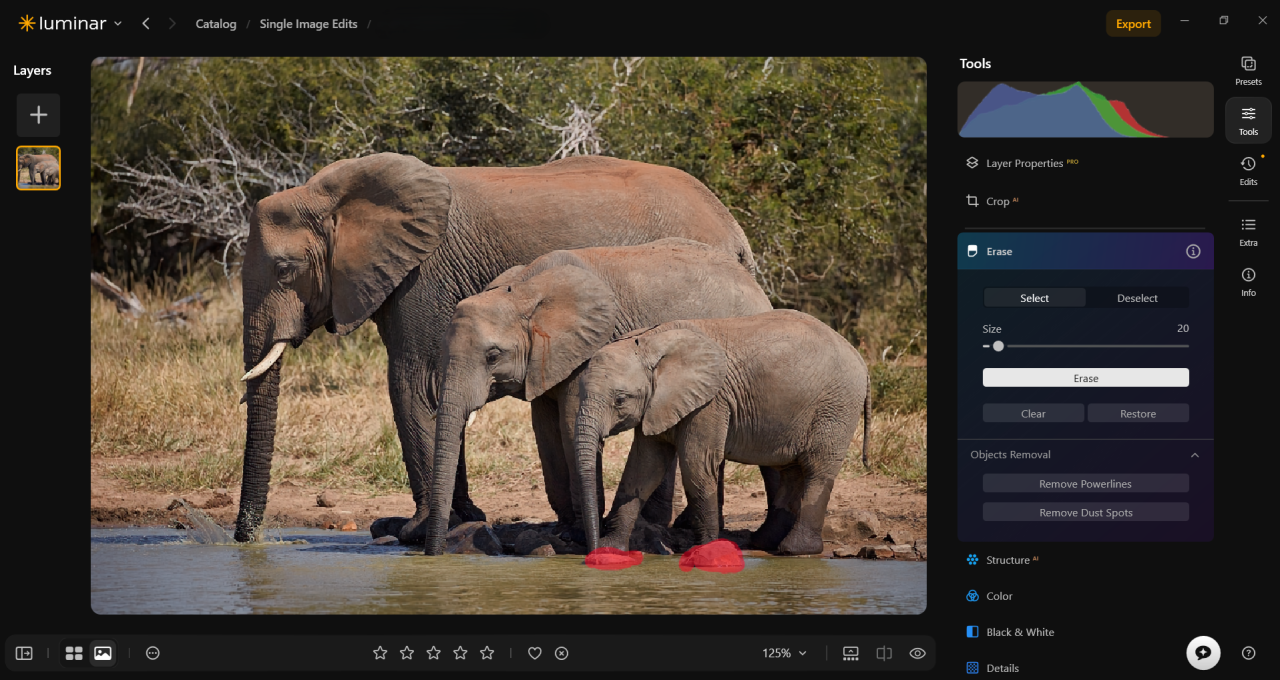This screenshot has height=680, width=1280.
Task: Click the Clear button
Action: pyautogui.click(x=1033, y=413)
